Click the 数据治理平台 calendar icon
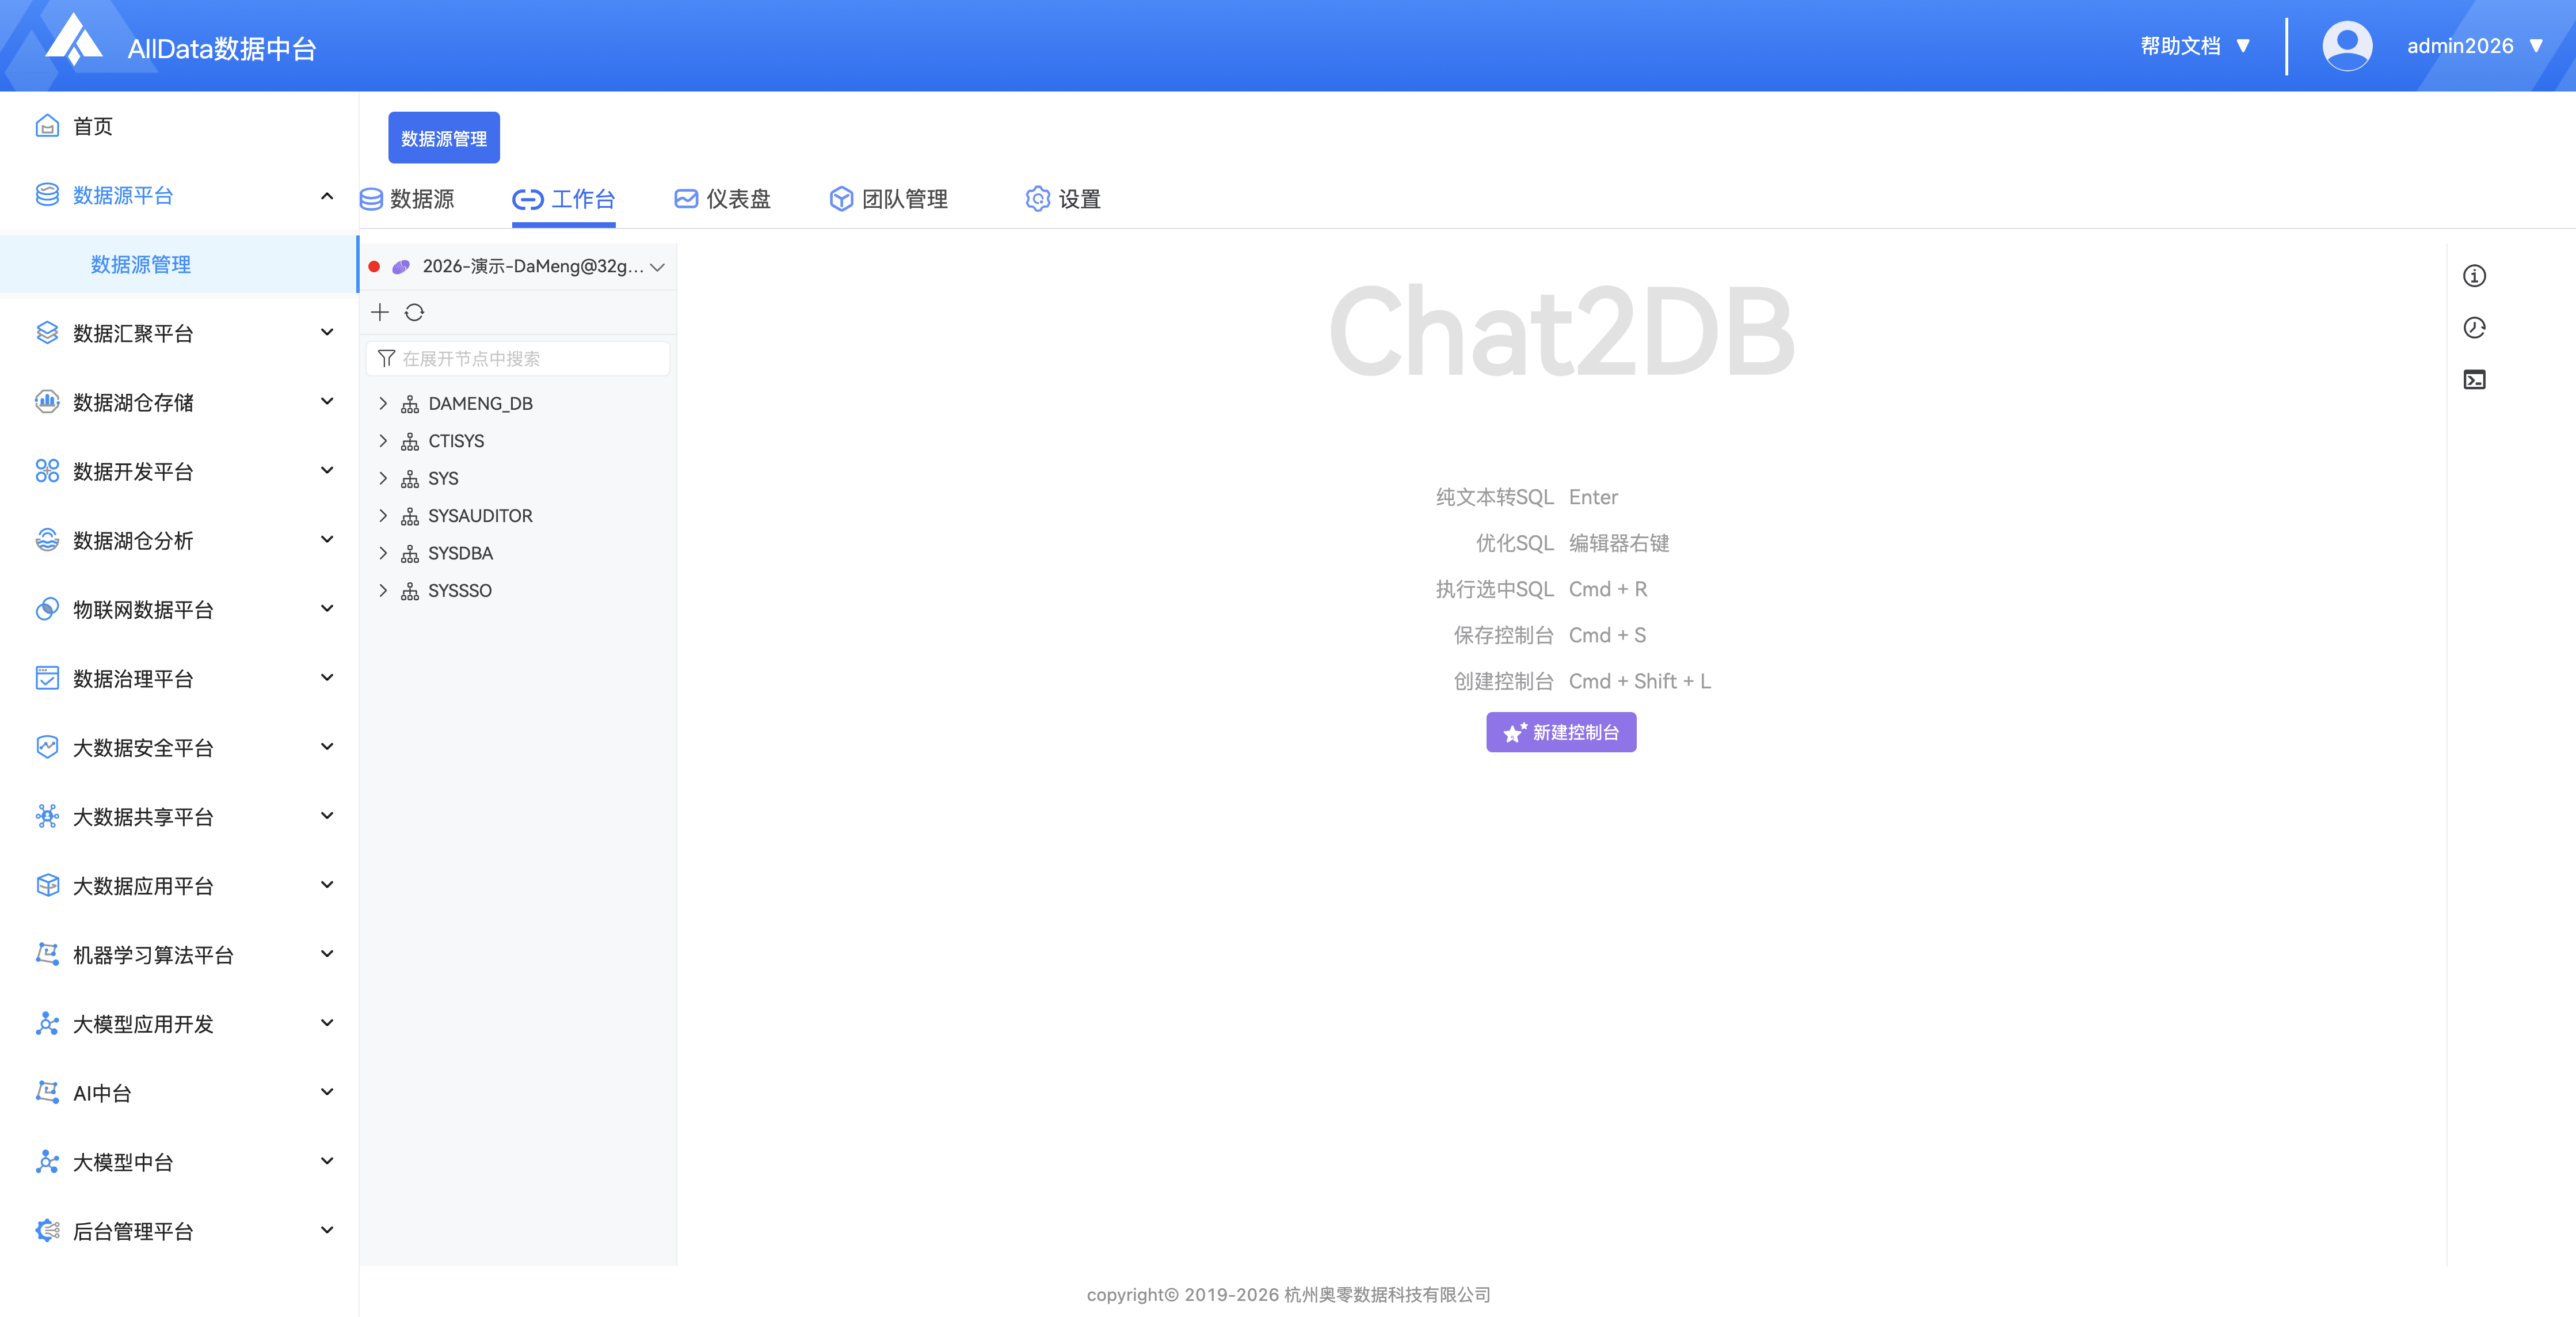 click(47, 678)
